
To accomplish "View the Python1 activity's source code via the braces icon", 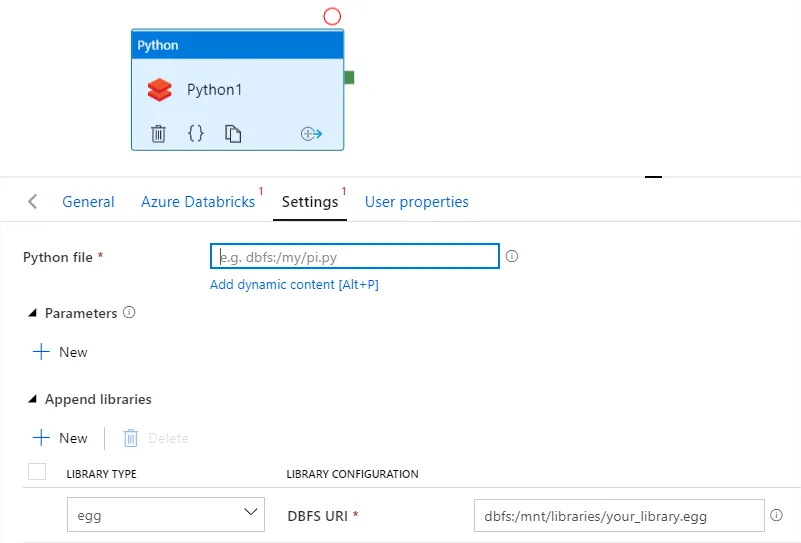I will [x=196, y=133].
